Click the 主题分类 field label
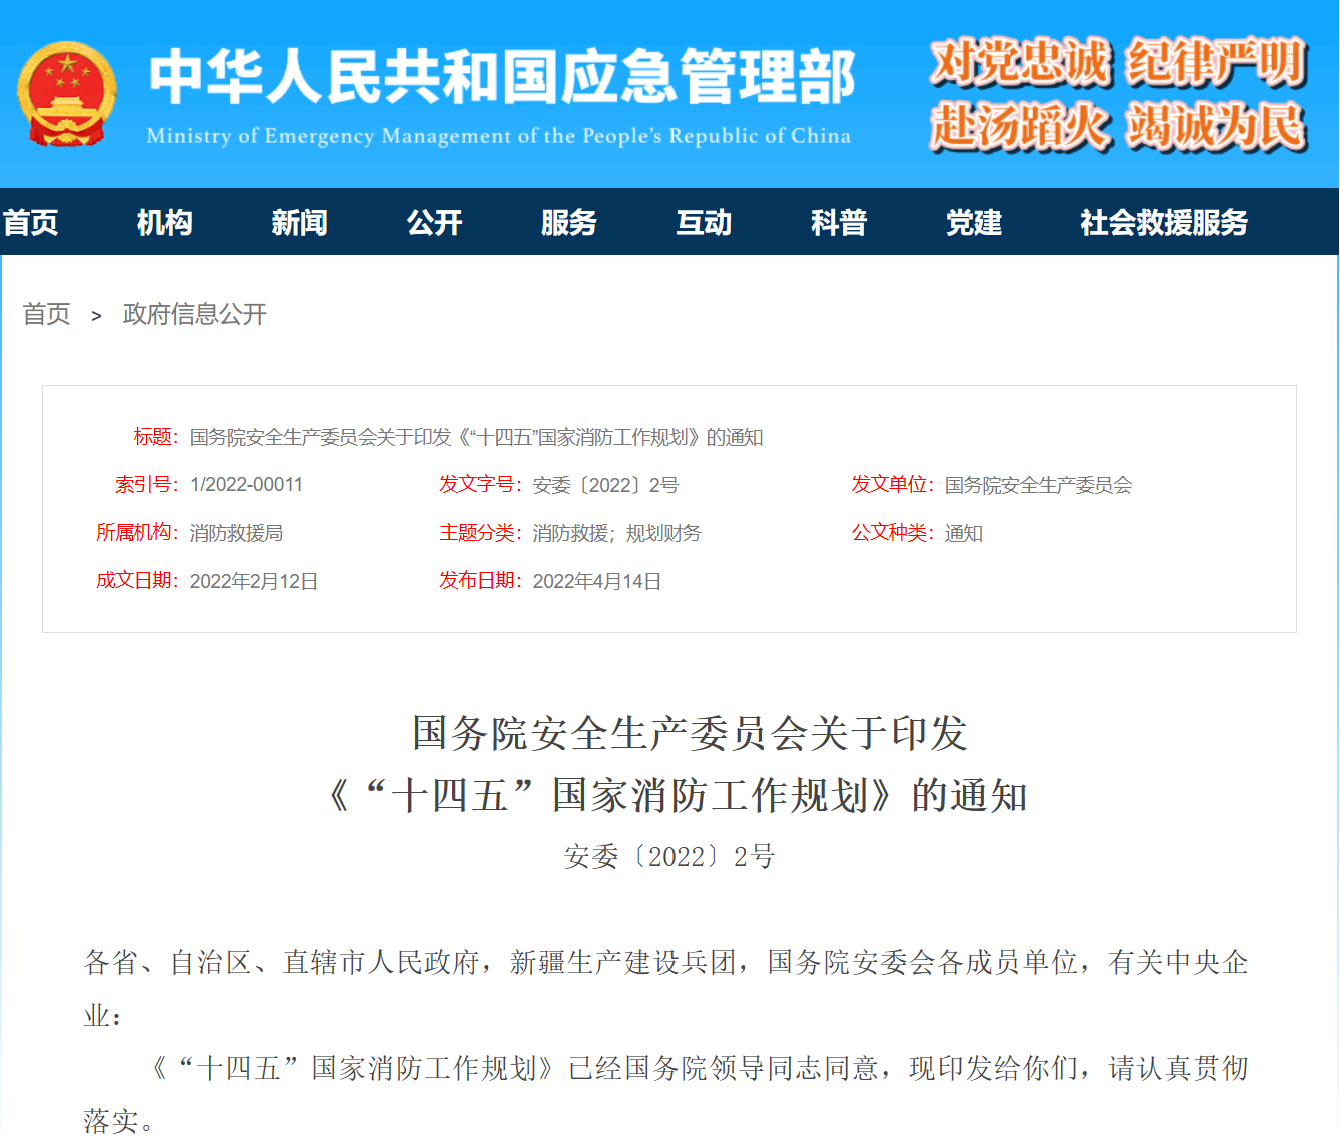The width and height of the screenshot is (1340, 1136). [480, 533]
